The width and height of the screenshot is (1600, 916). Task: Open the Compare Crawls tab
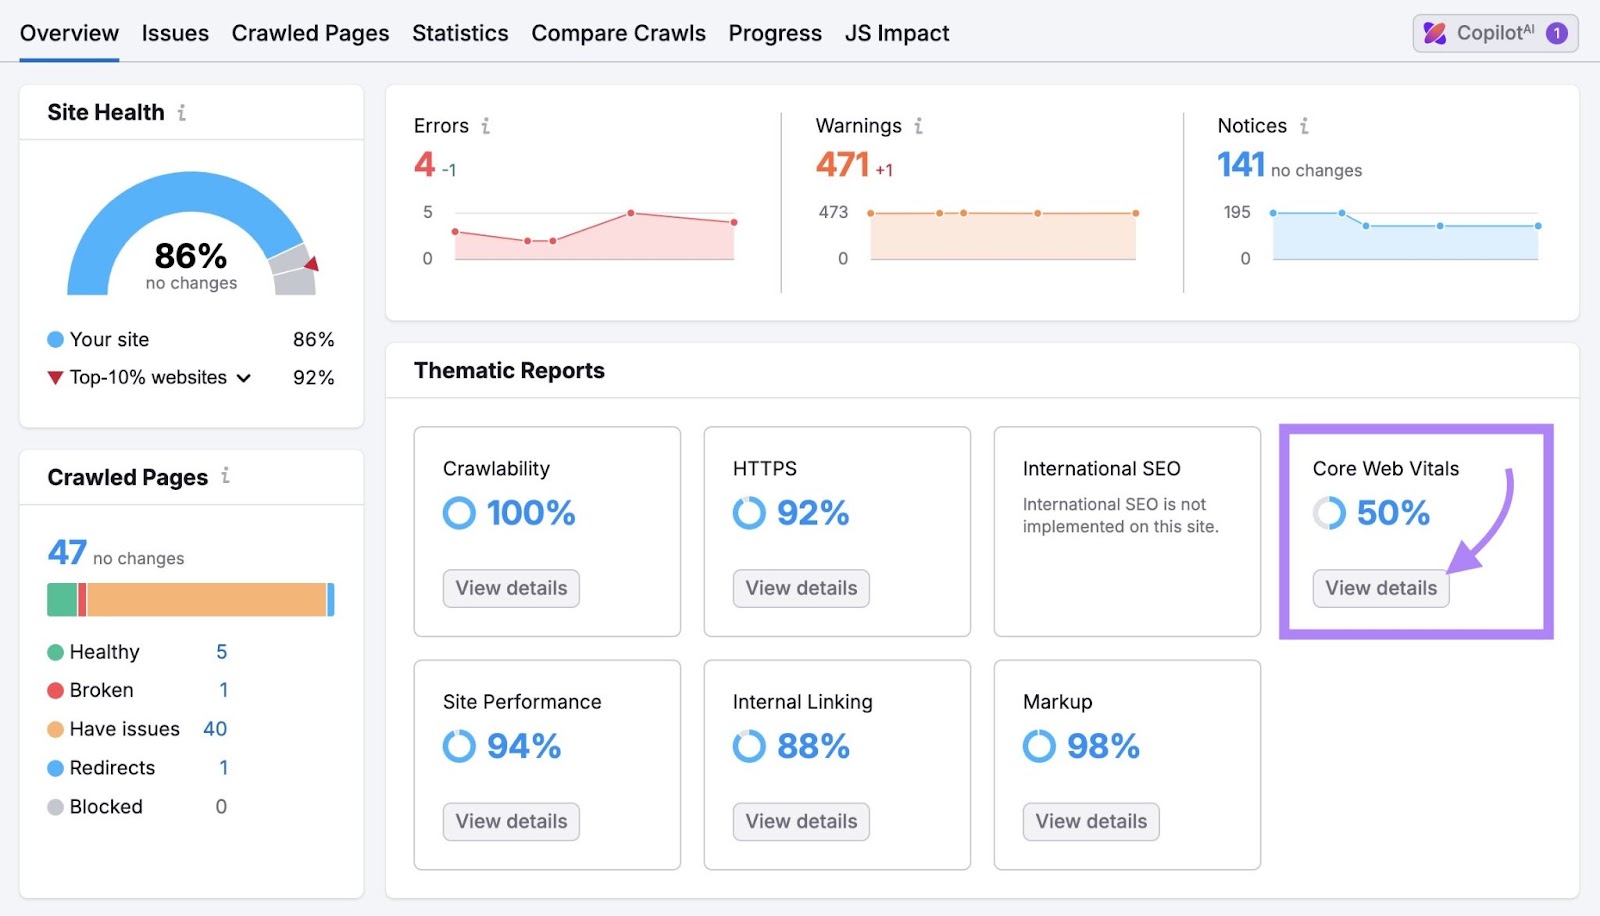point(618,32)
